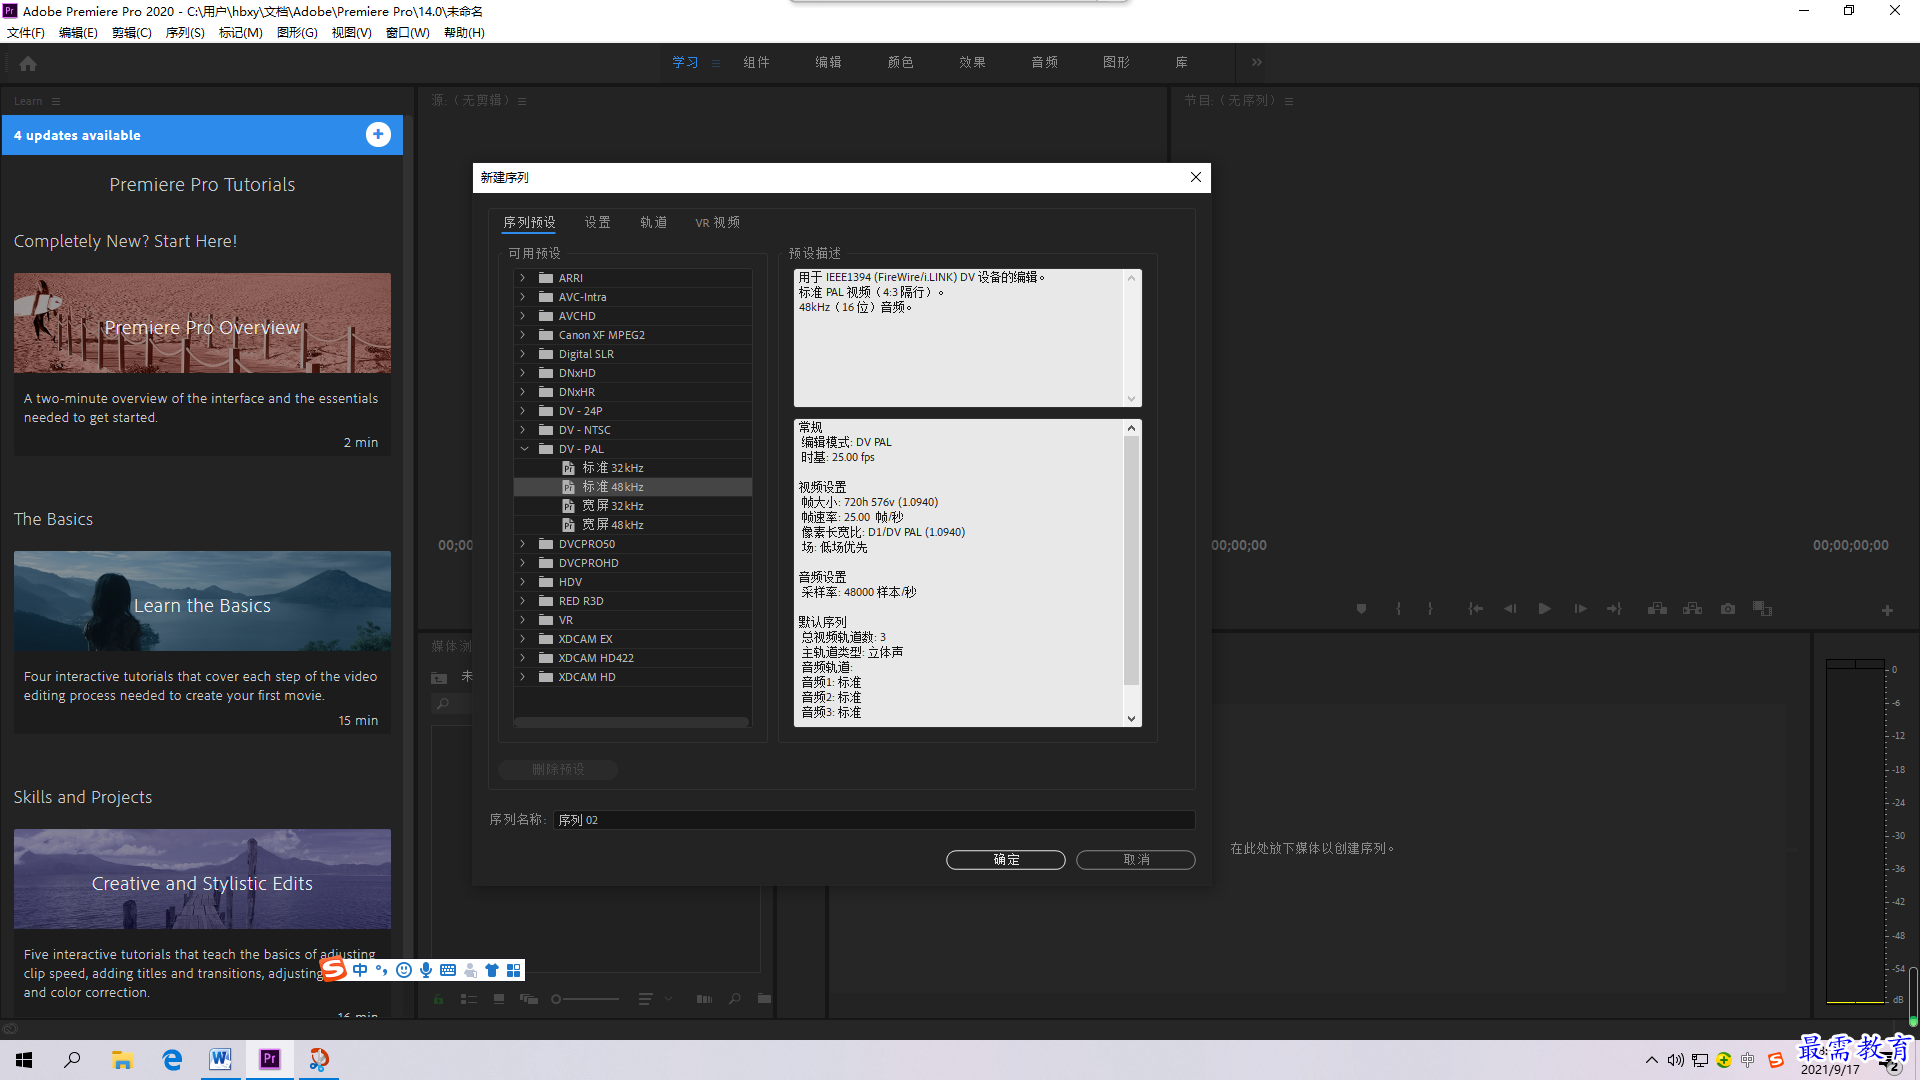Screen dimensions: 1920x1080
Task: Click Comparison View icon in Program monitor
Action: (x=1762, y=608)
